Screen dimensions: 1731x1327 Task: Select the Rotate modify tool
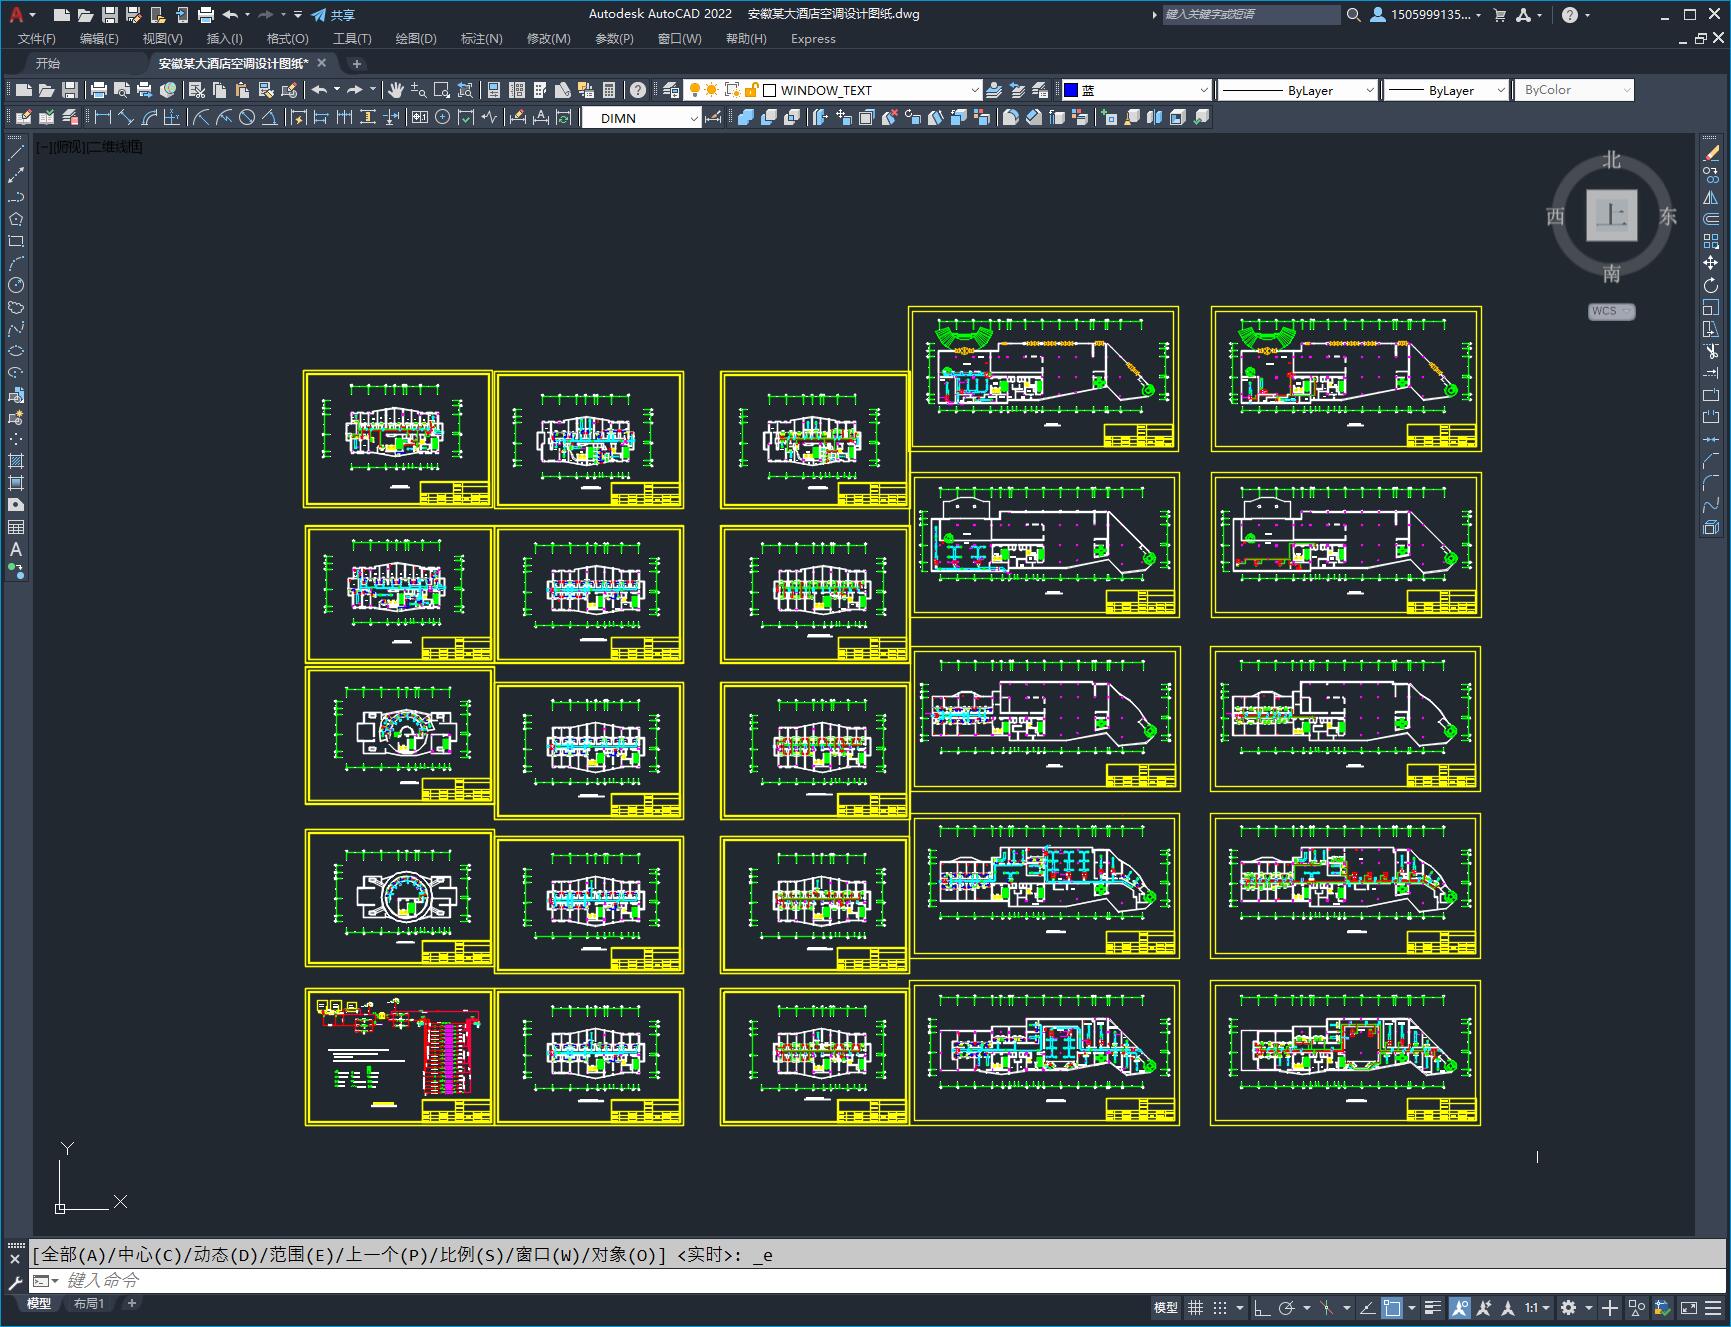(x=1711, y=285)
